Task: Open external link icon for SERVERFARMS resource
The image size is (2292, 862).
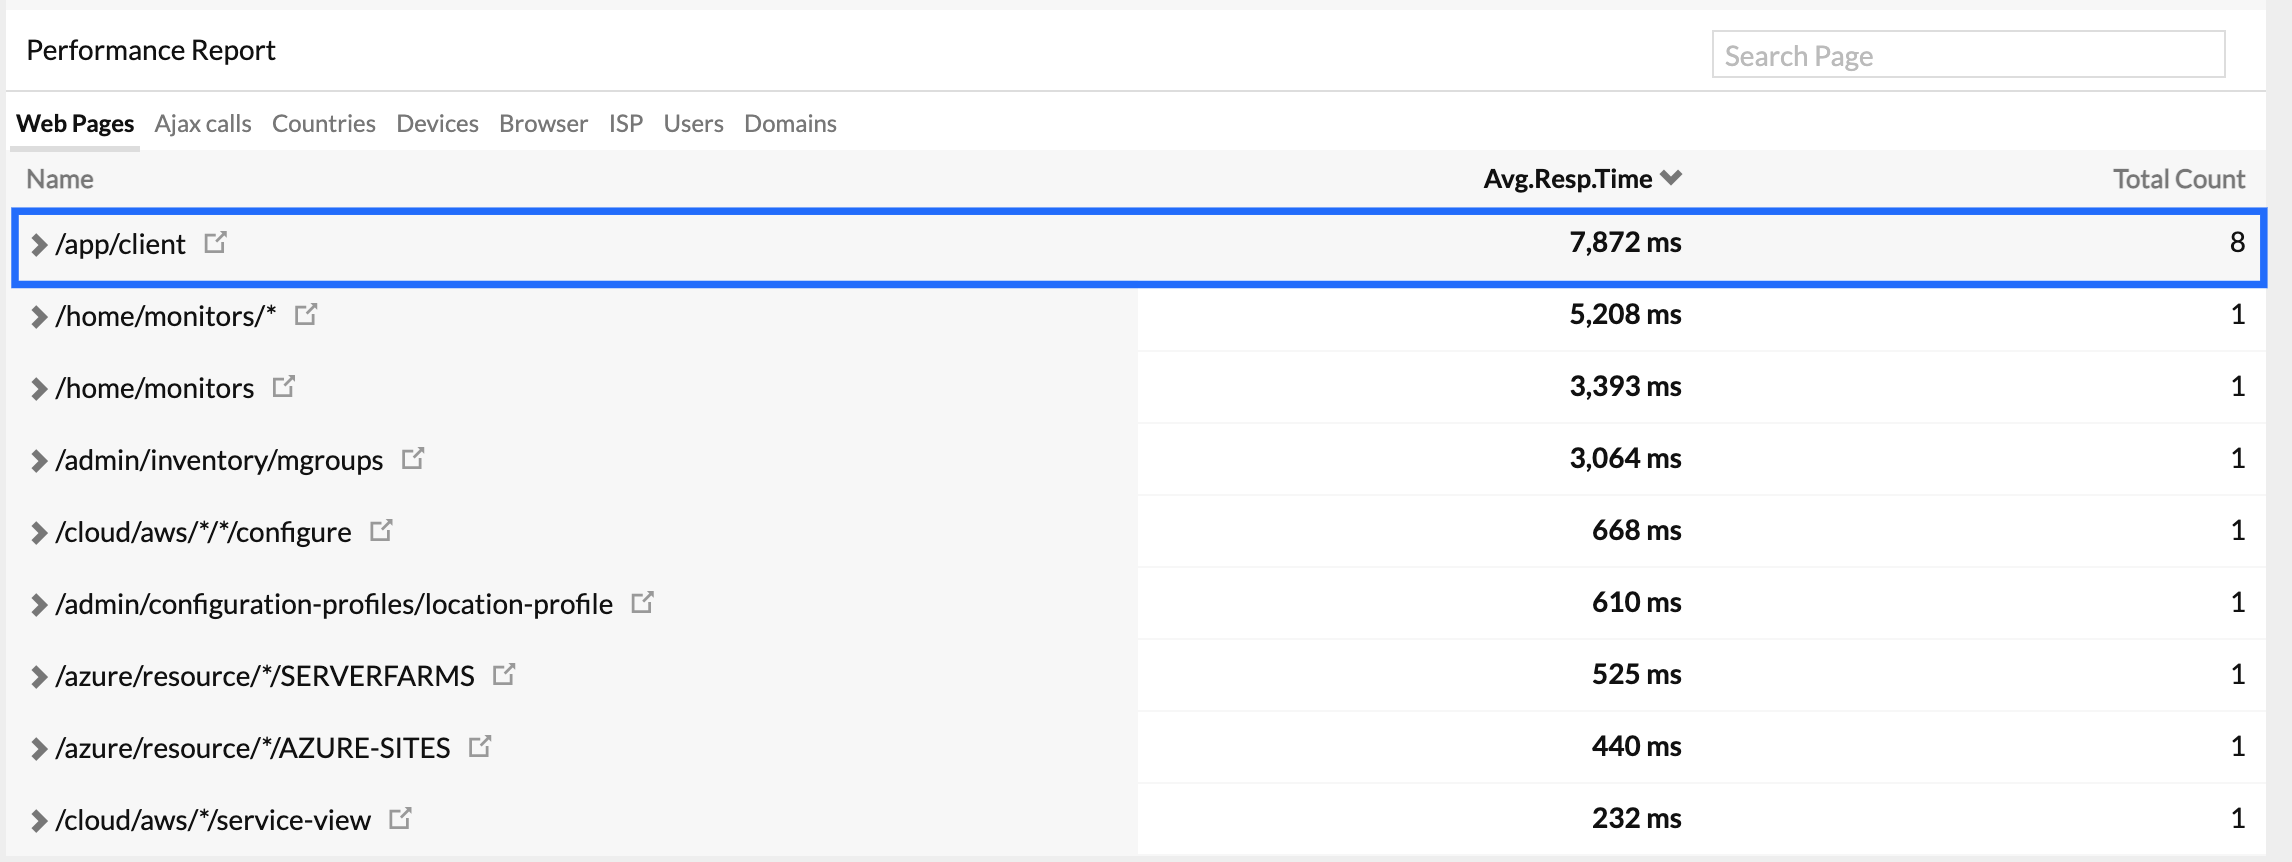Action: tap(504, 675)
